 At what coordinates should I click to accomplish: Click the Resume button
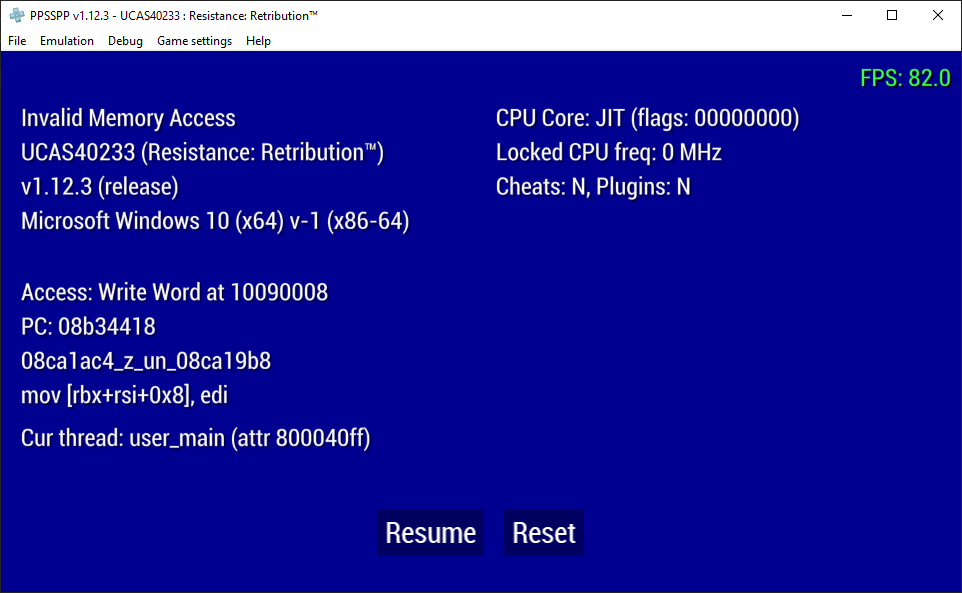[x=430, y=532]
